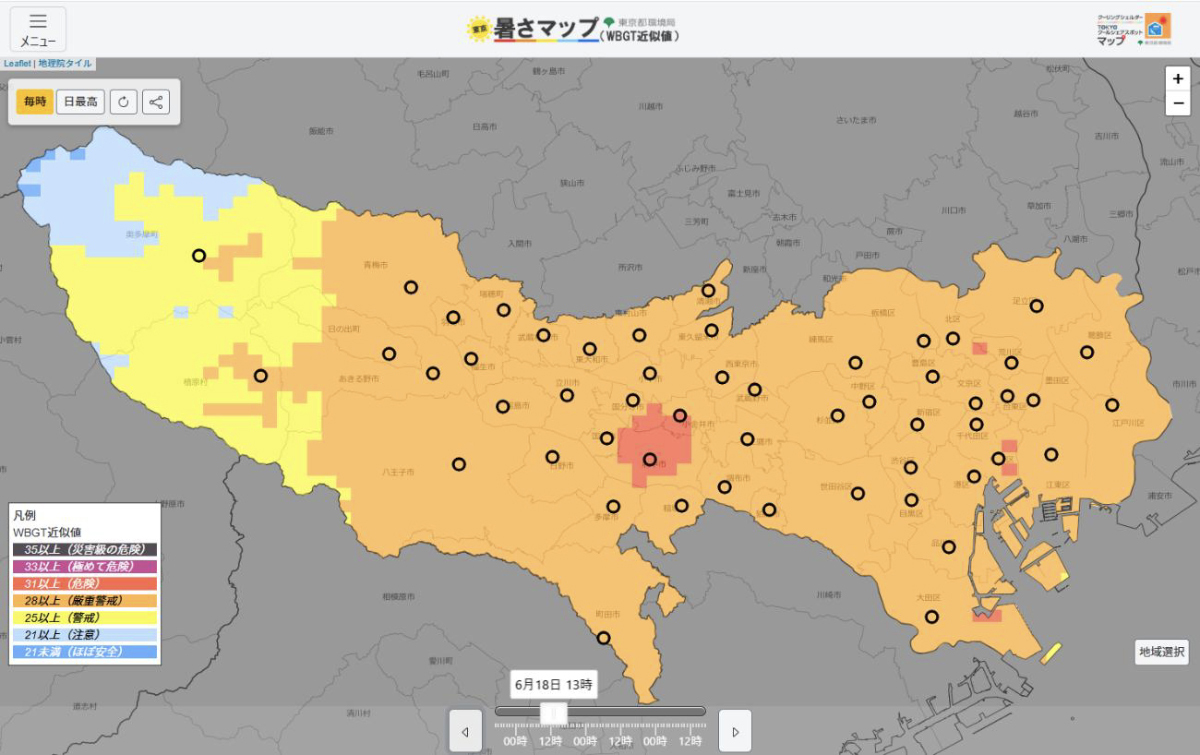Click the 川口市 map label
The image size is (1200, 755).
pyautogui.click(x=953, y=210)
